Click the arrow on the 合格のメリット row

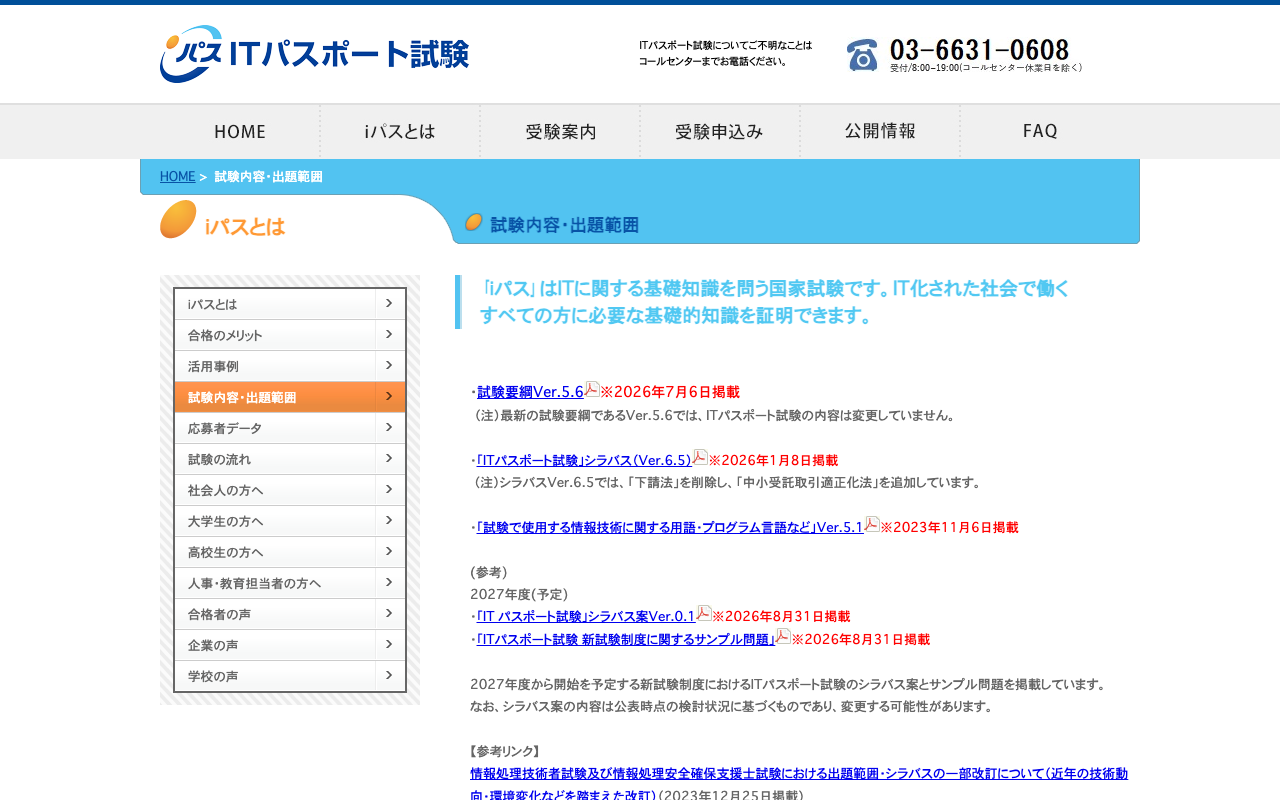point(390,335)
